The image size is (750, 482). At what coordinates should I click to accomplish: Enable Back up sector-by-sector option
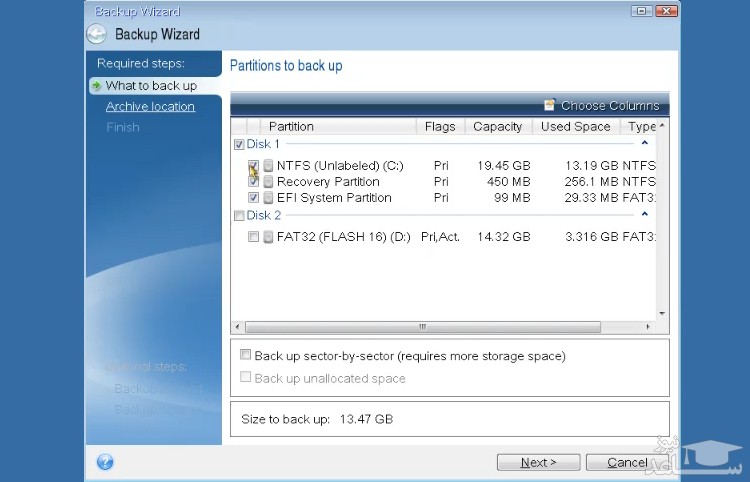point(246,355)
